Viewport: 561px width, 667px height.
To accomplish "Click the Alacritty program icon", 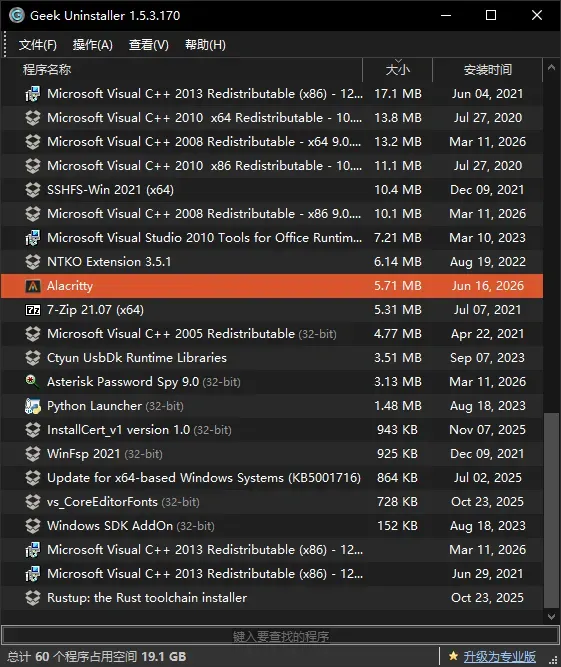I will pyautogui.click(x=33, y=286).
